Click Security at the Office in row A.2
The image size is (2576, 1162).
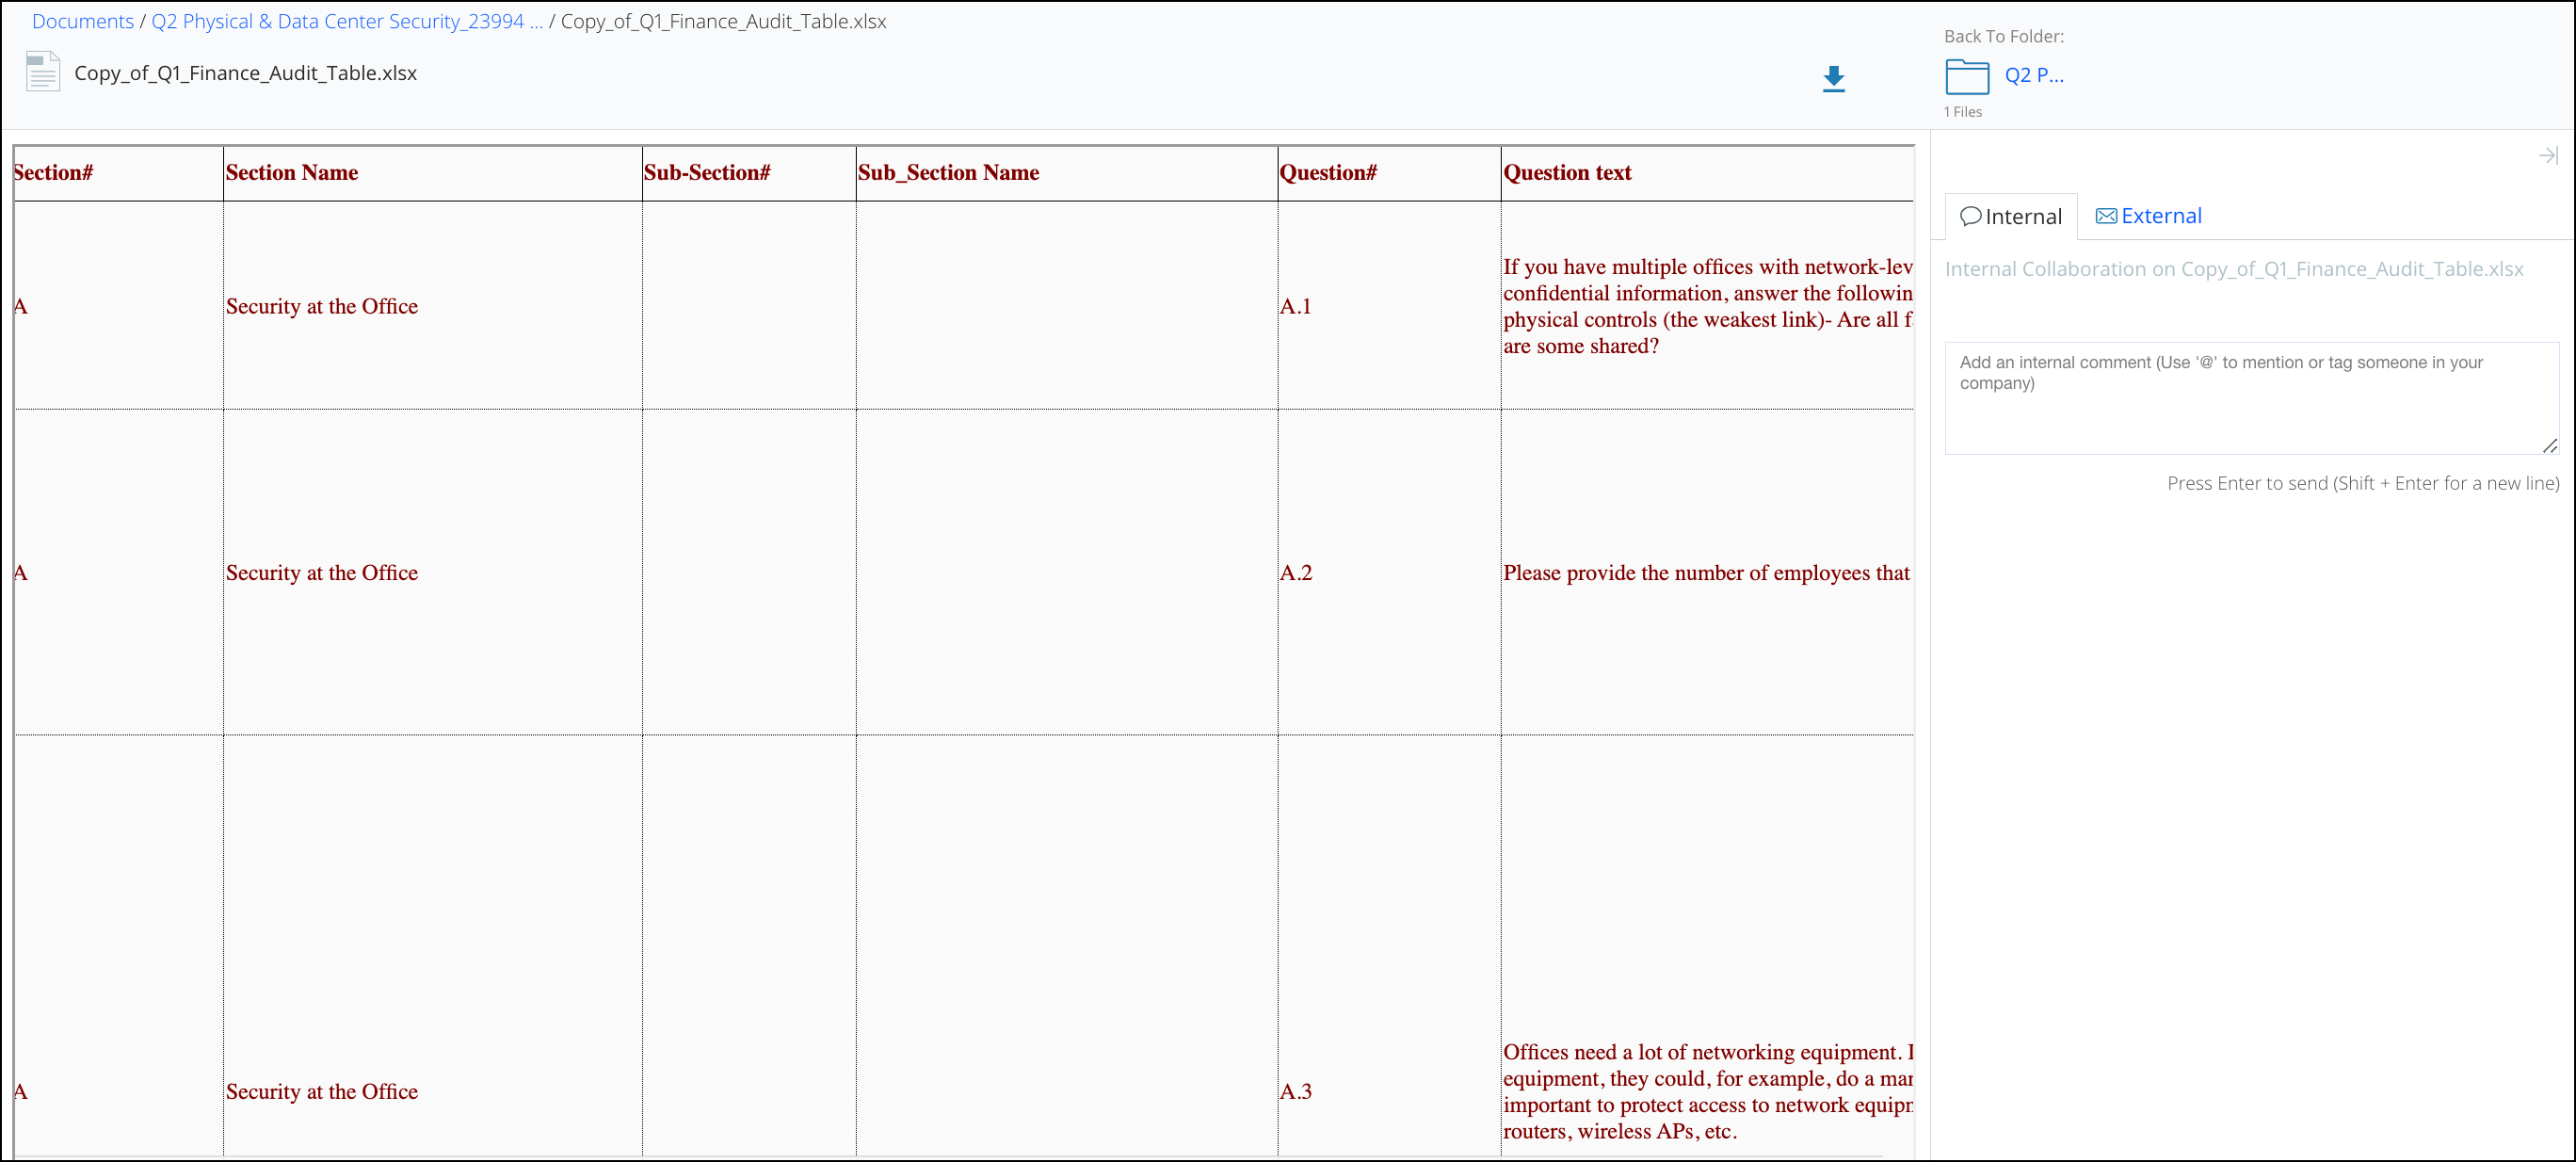click(322, 573)
